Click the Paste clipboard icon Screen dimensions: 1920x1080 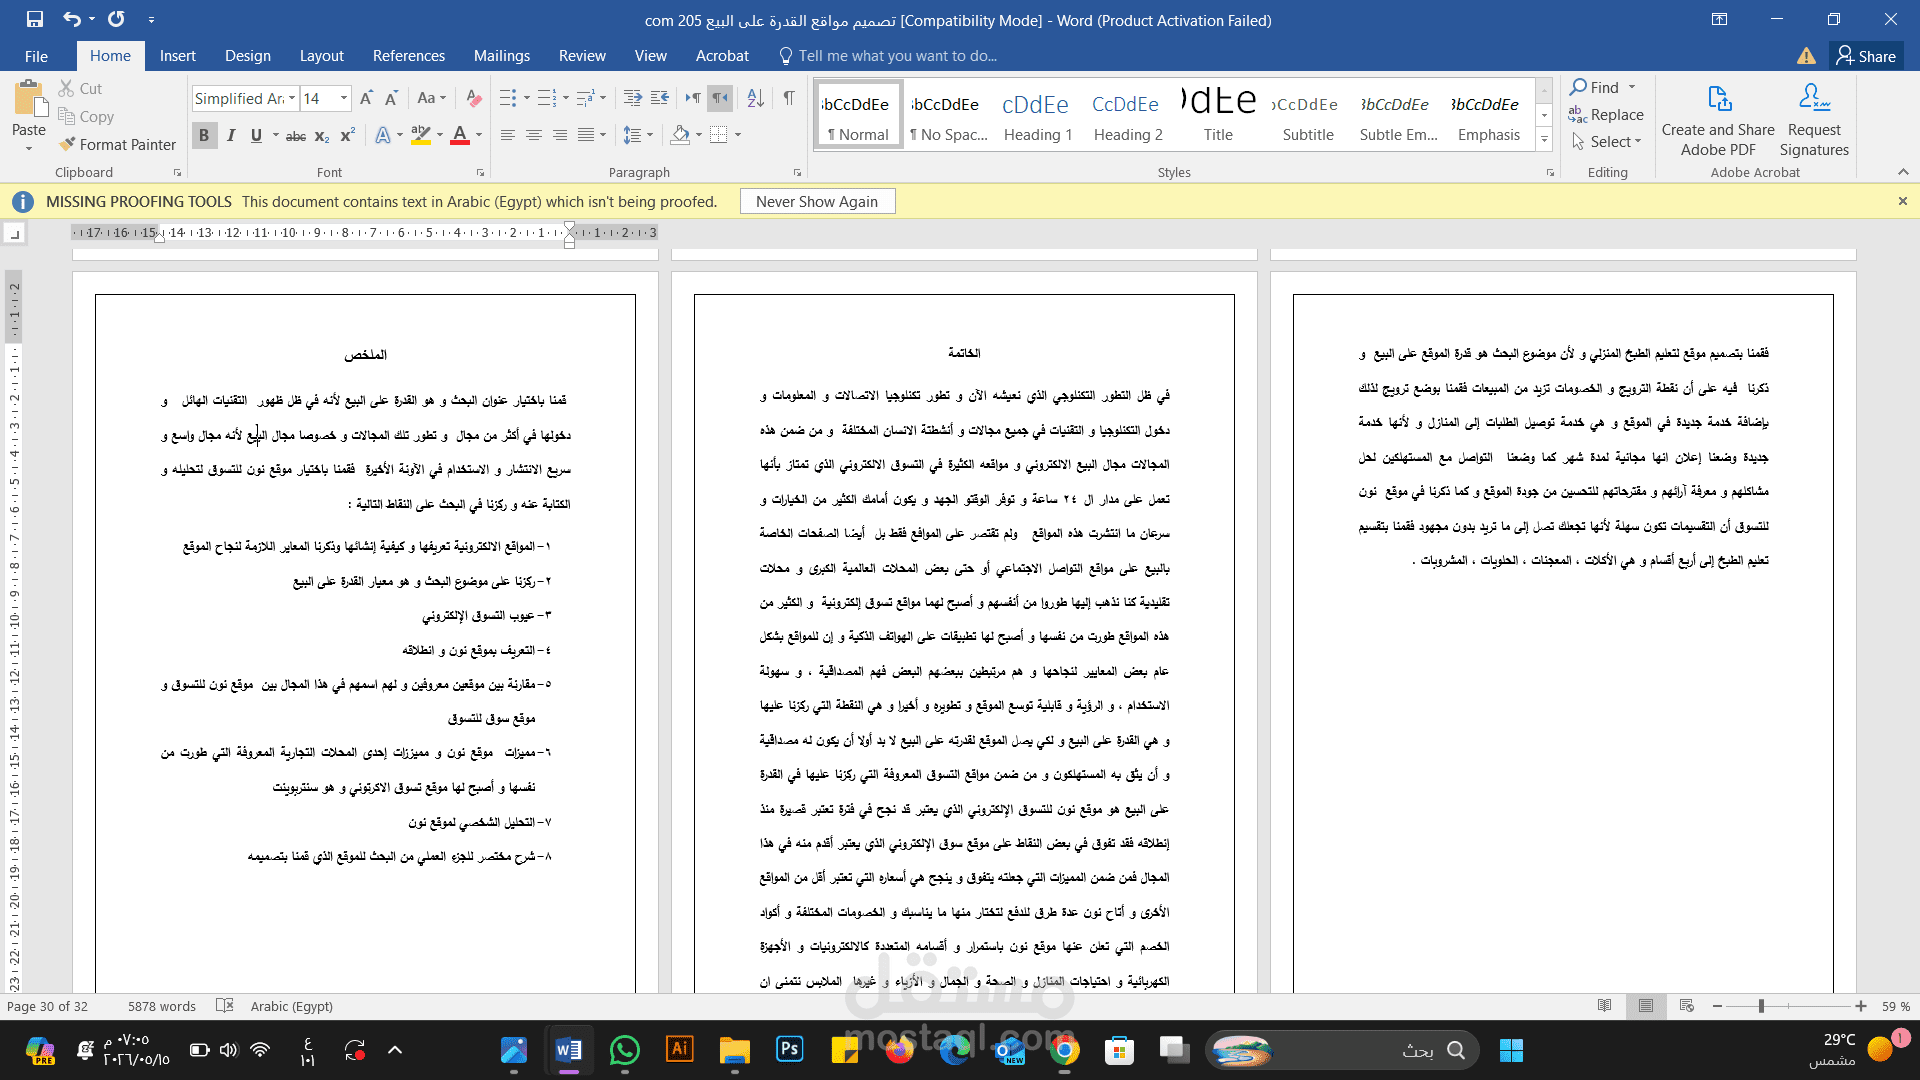29,99
